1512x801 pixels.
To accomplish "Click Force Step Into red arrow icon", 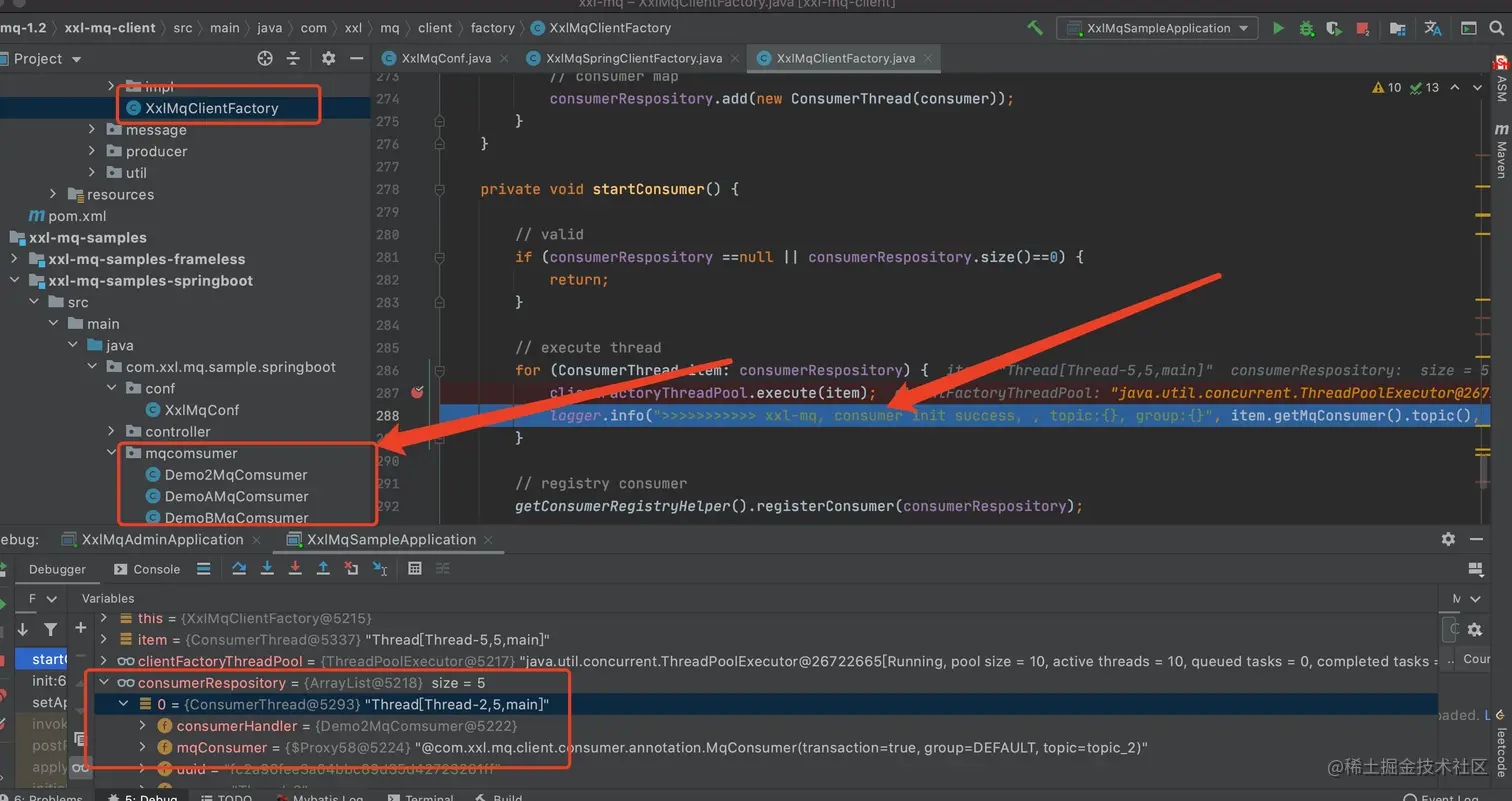I will (295, 569).
